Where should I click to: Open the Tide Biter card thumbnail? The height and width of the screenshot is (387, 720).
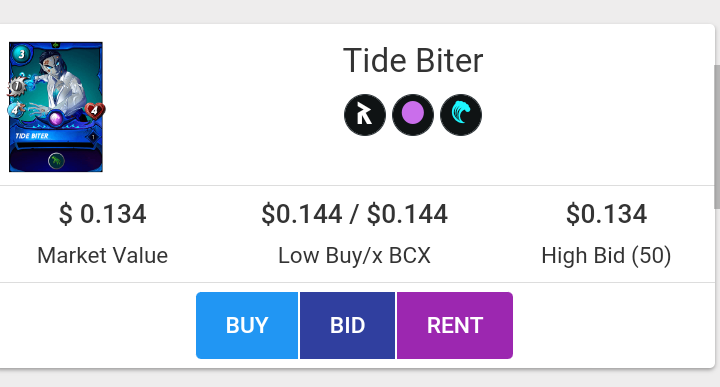tap(56, 107)
